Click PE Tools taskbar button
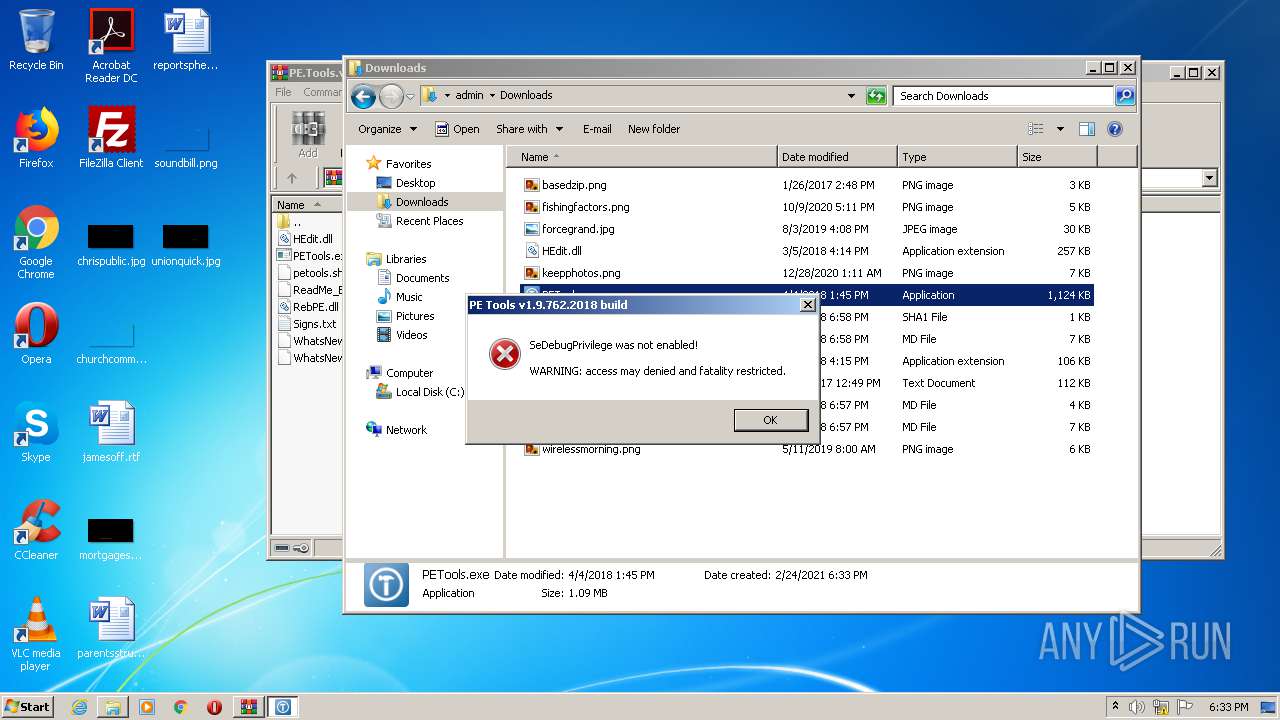Viewport: 1280px width, 720px height. pos(283,707)
